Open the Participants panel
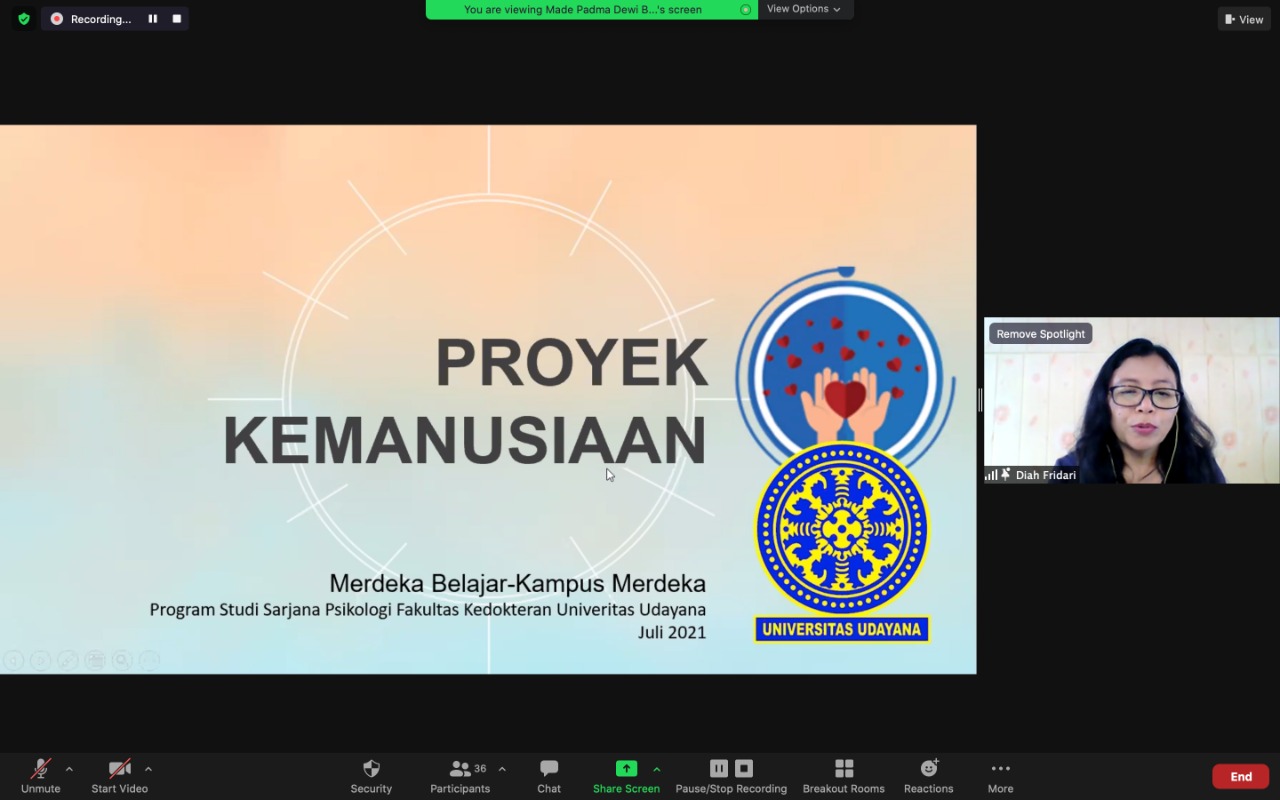The image size is (1280, 800). click(x=460, y=776)
